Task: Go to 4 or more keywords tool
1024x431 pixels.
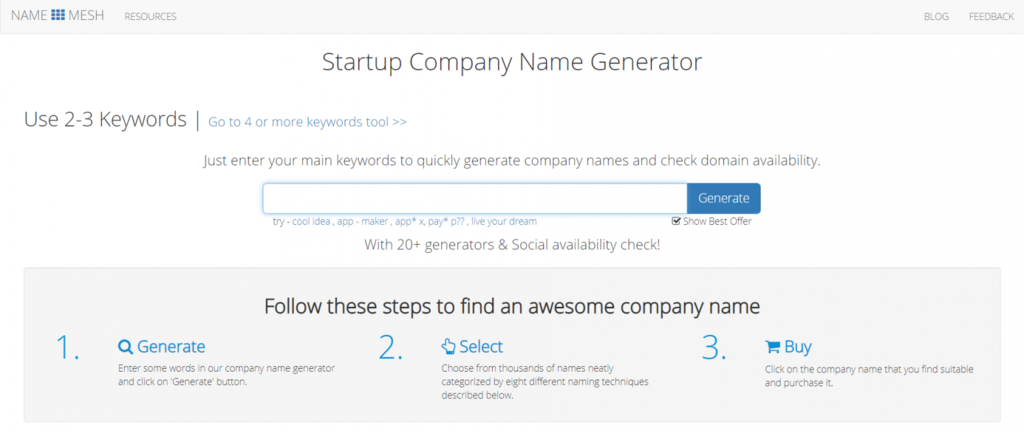Action: tap(308, 122)
